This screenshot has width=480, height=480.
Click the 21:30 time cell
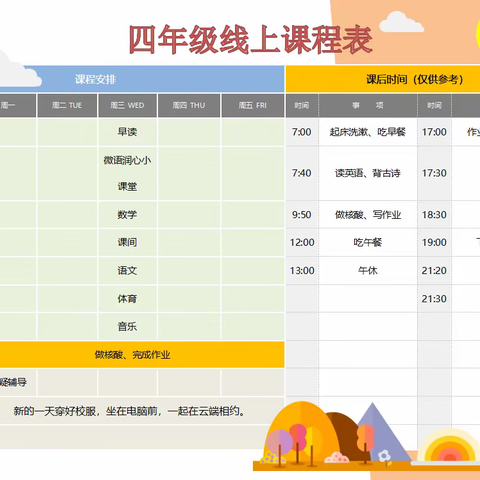434,298
